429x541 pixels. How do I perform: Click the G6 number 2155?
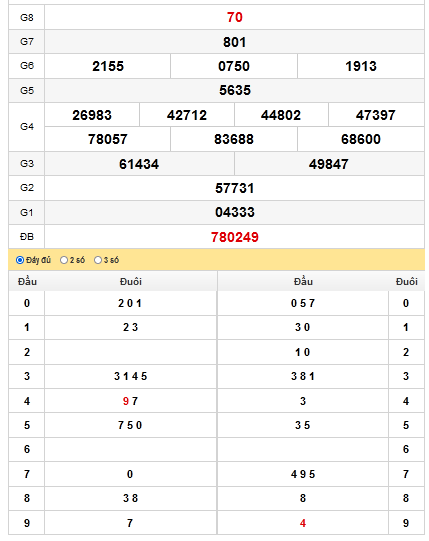click(x=108, y=66)
